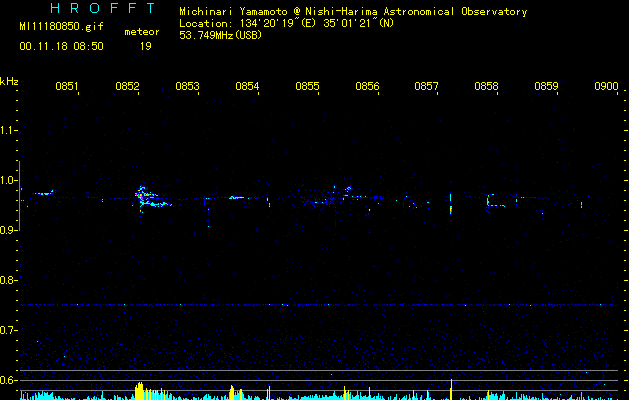Click the 0851 time marker
This screenshot has width=629, height=400.
pyautogui.click(x=67, y=86)
